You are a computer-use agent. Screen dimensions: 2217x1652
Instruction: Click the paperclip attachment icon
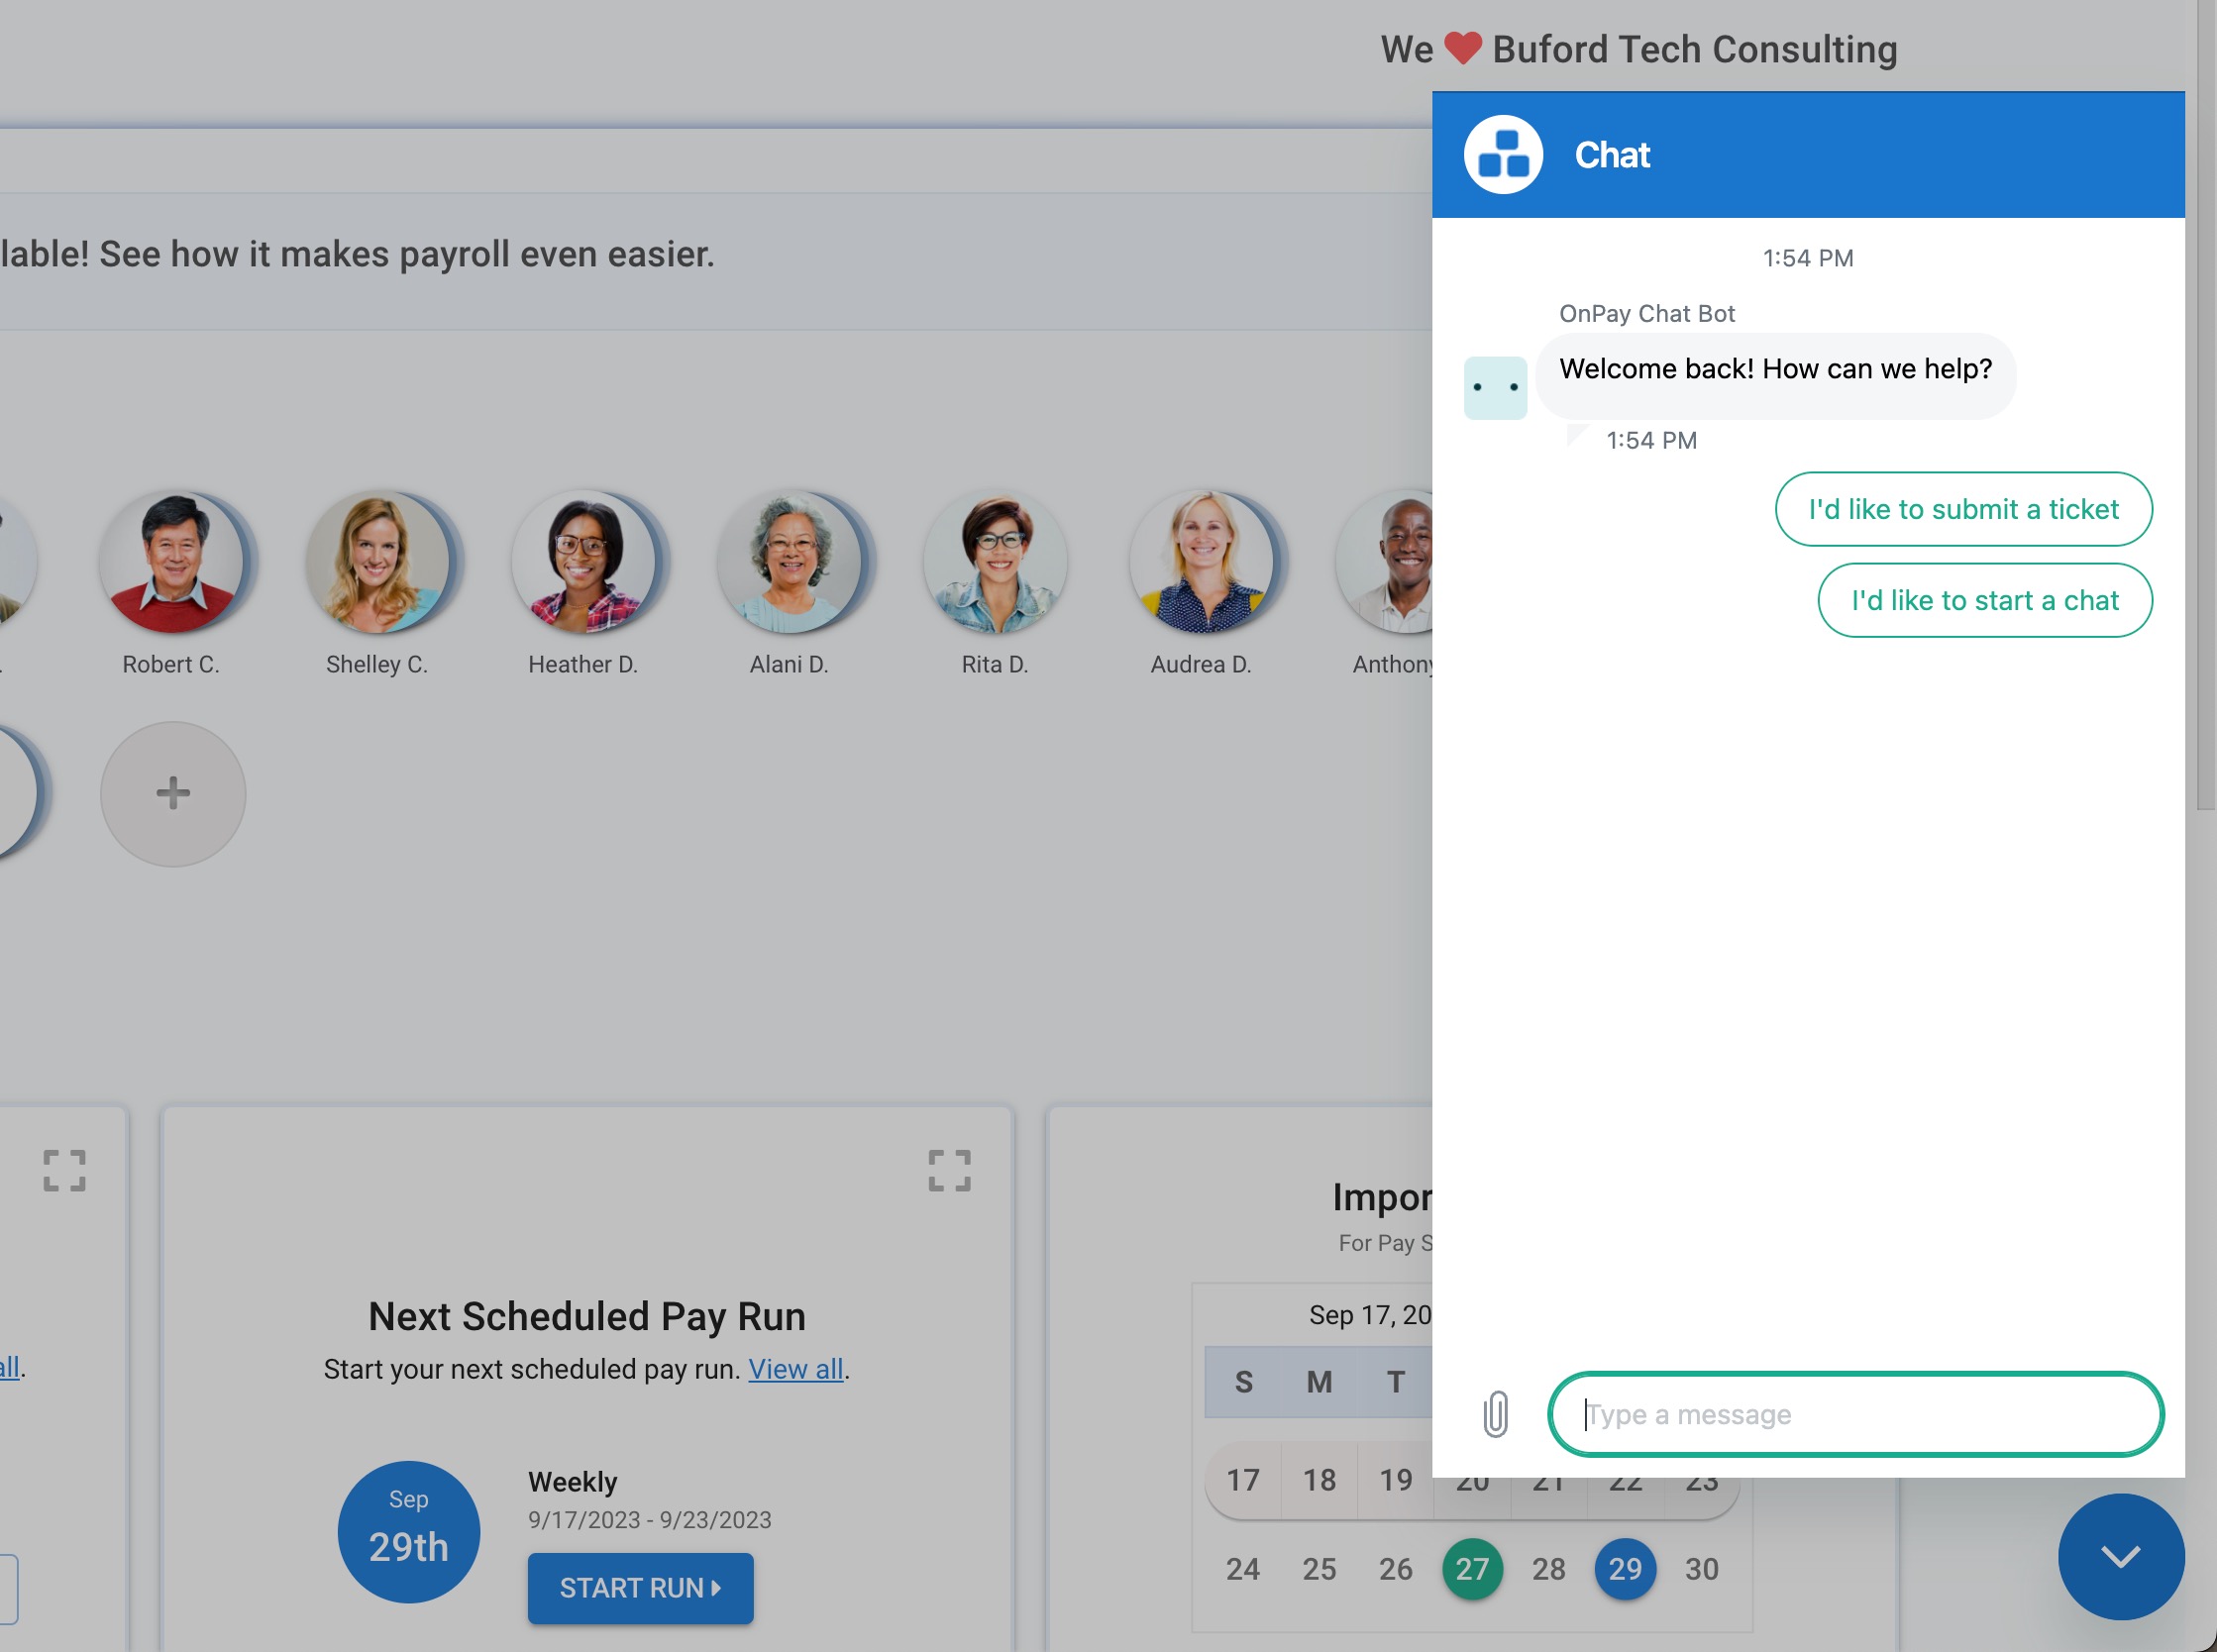coord(1495,1414)
